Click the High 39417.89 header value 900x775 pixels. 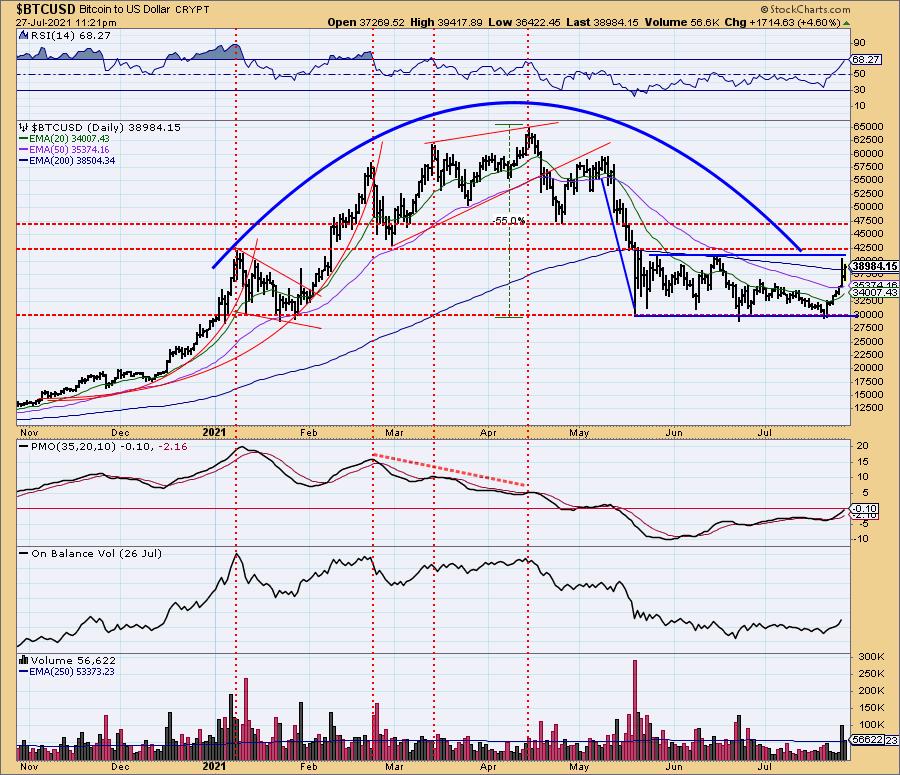[x=447, y=22]
